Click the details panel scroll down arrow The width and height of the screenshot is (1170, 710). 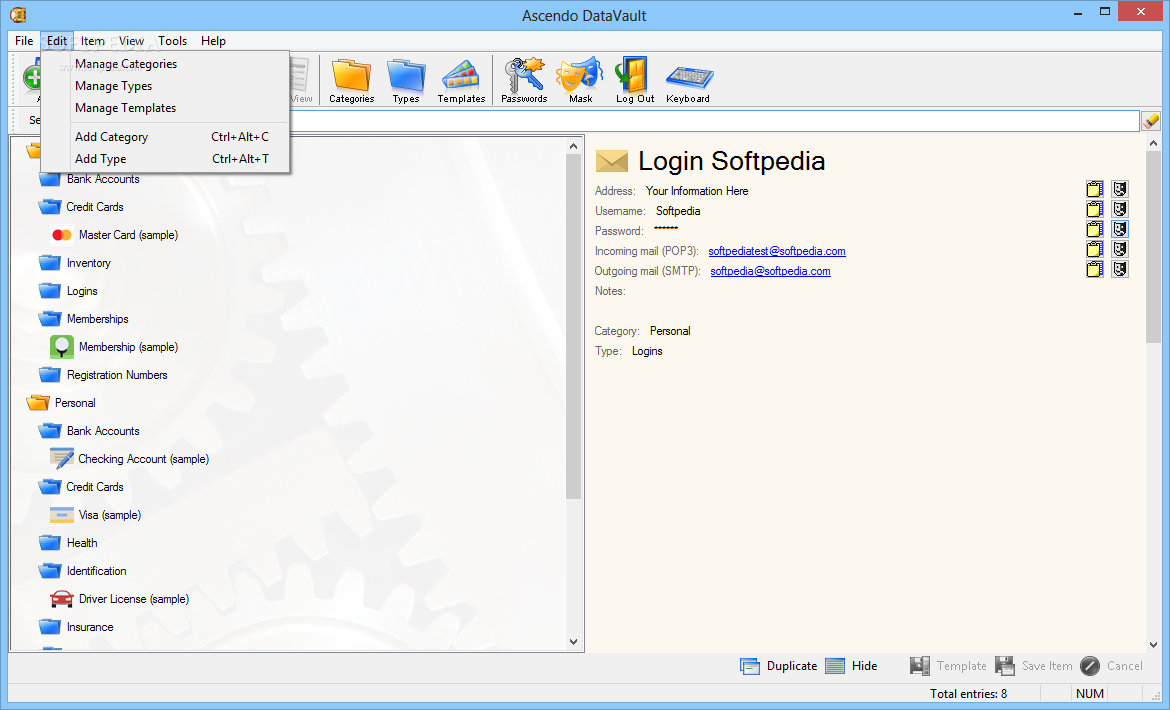pos(1154,644)
